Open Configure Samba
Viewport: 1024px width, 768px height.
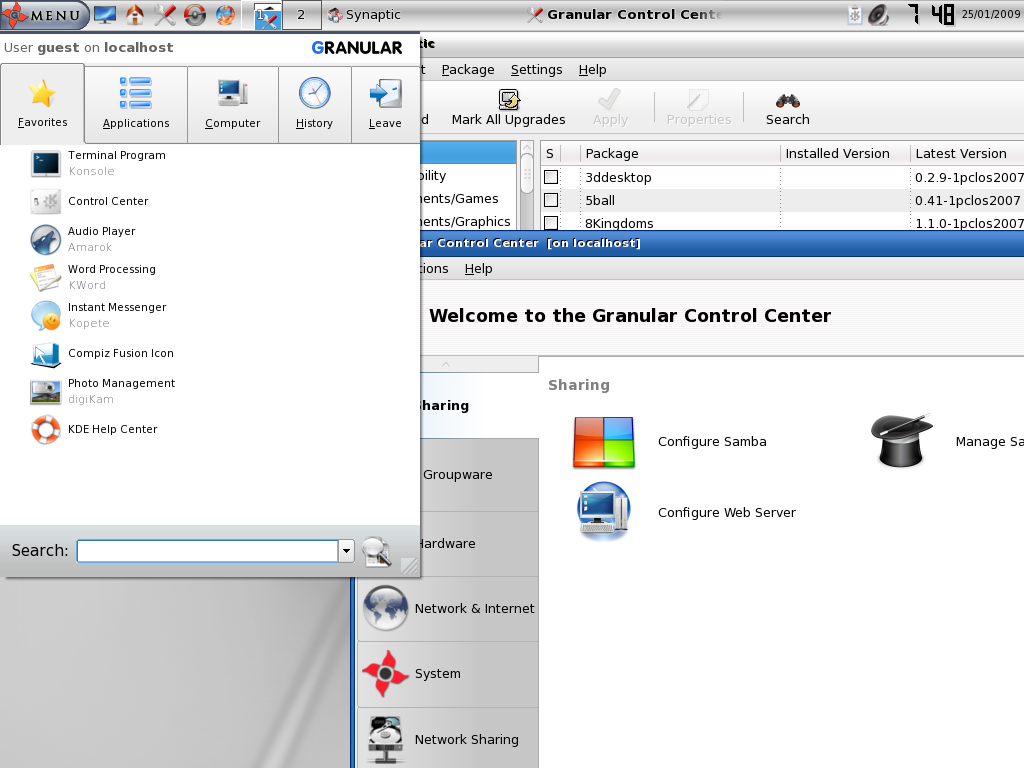(669, 442)
